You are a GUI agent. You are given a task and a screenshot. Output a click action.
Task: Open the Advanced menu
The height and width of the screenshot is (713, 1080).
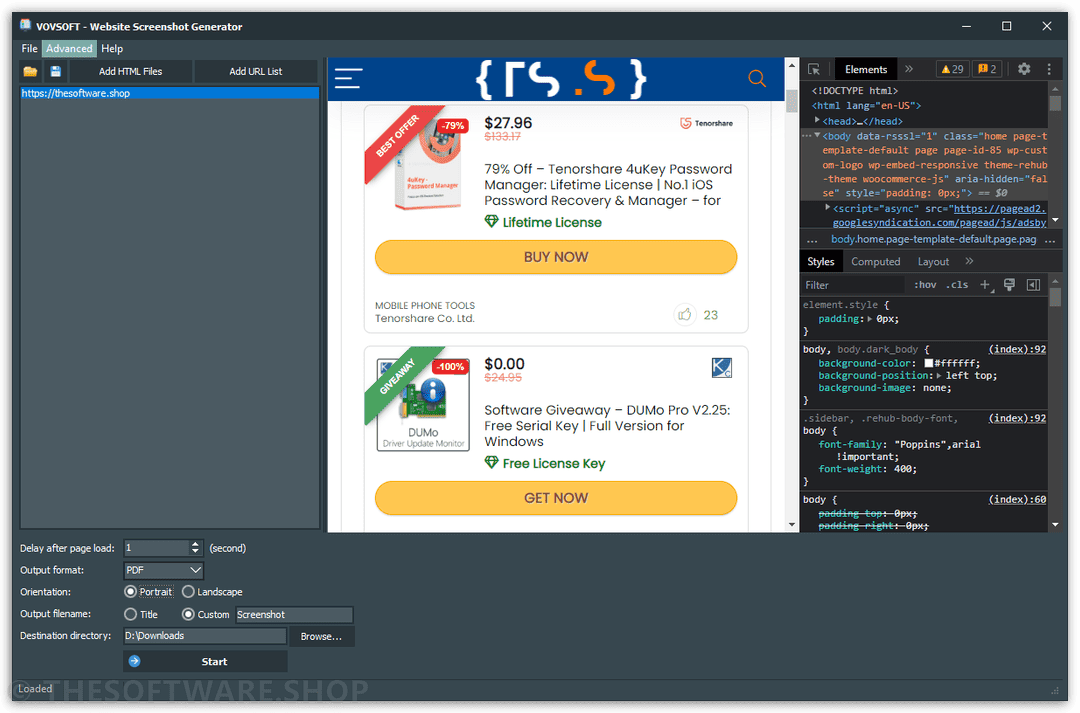69,48
